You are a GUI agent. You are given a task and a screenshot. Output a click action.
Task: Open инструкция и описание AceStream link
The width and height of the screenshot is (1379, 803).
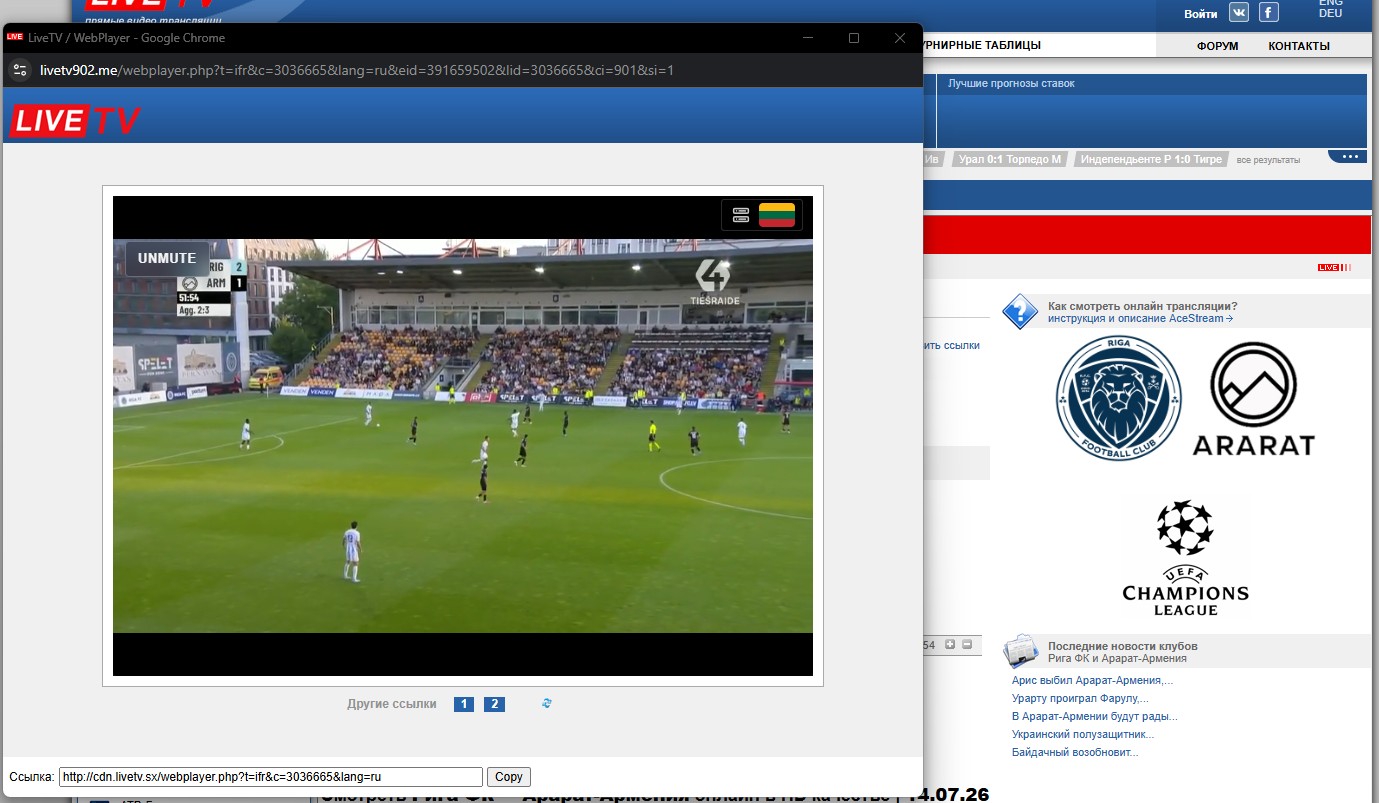click(x=1140, y=318)
